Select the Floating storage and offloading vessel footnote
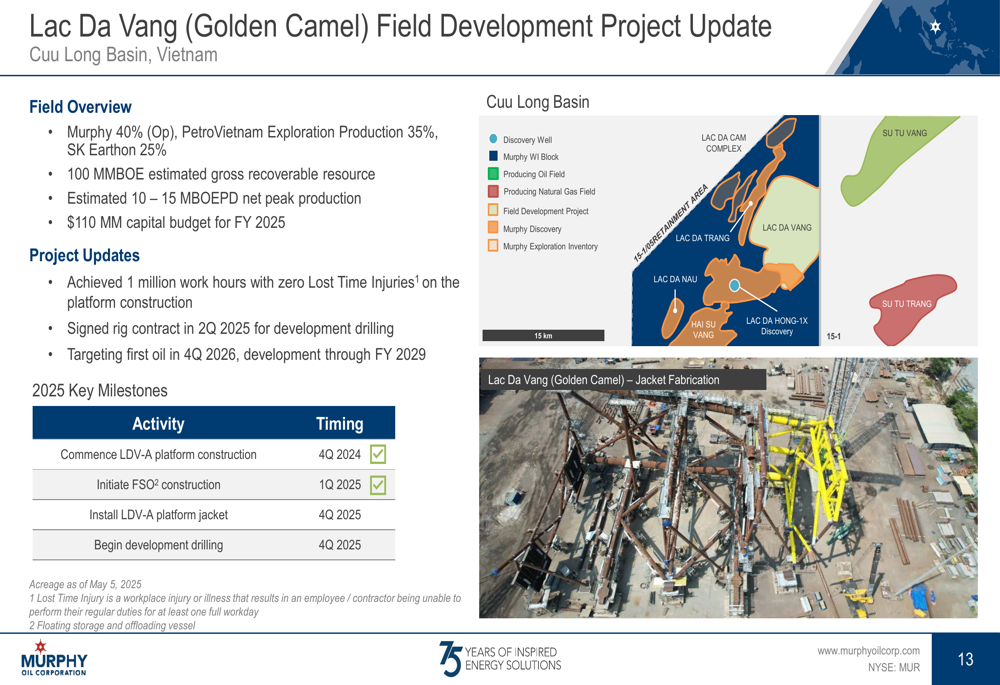 click(112, 626)
